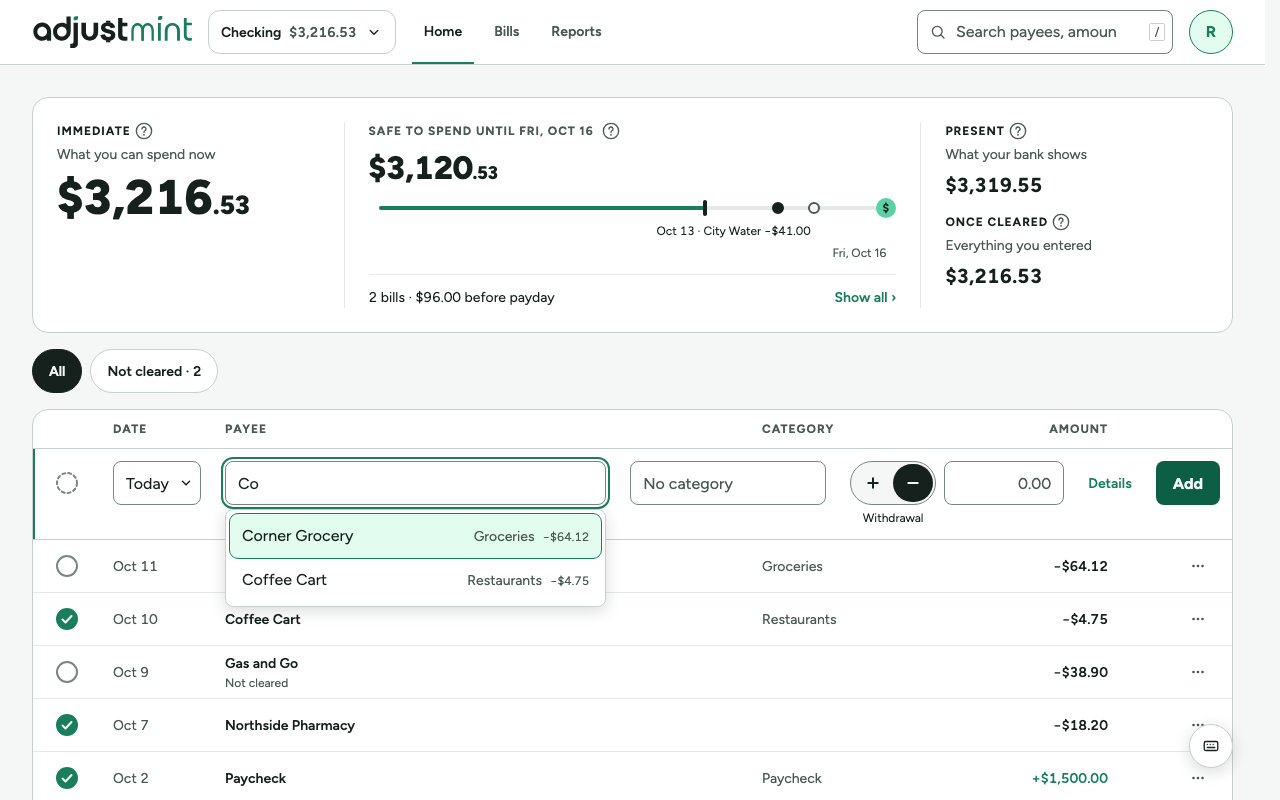Focus the payee input containing Co

coord(416,483)
